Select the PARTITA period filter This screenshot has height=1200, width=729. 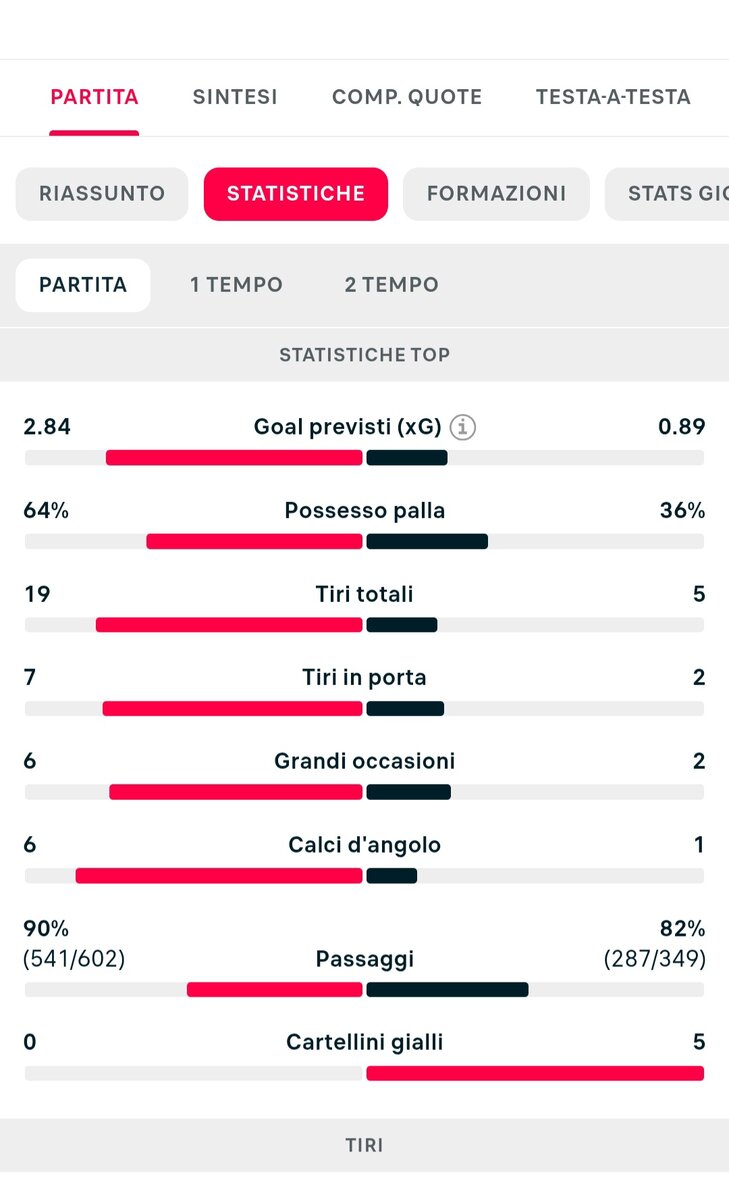pos(83,285)
